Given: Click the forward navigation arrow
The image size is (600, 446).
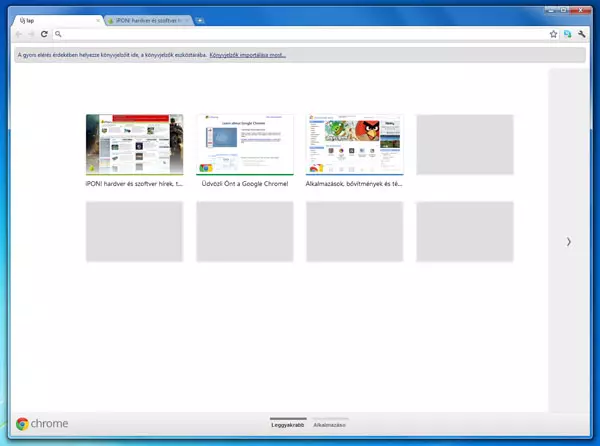Looking at the screenshot, I should point(33,34).
